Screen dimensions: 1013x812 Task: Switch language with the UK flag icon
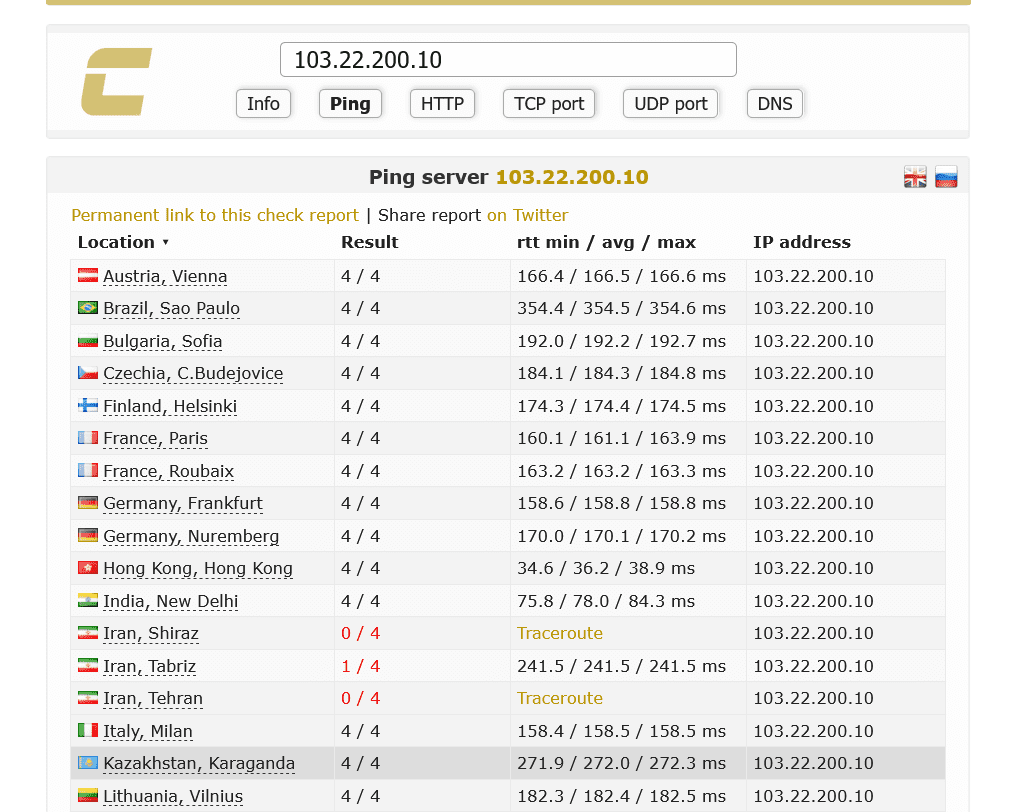(915, 177)
